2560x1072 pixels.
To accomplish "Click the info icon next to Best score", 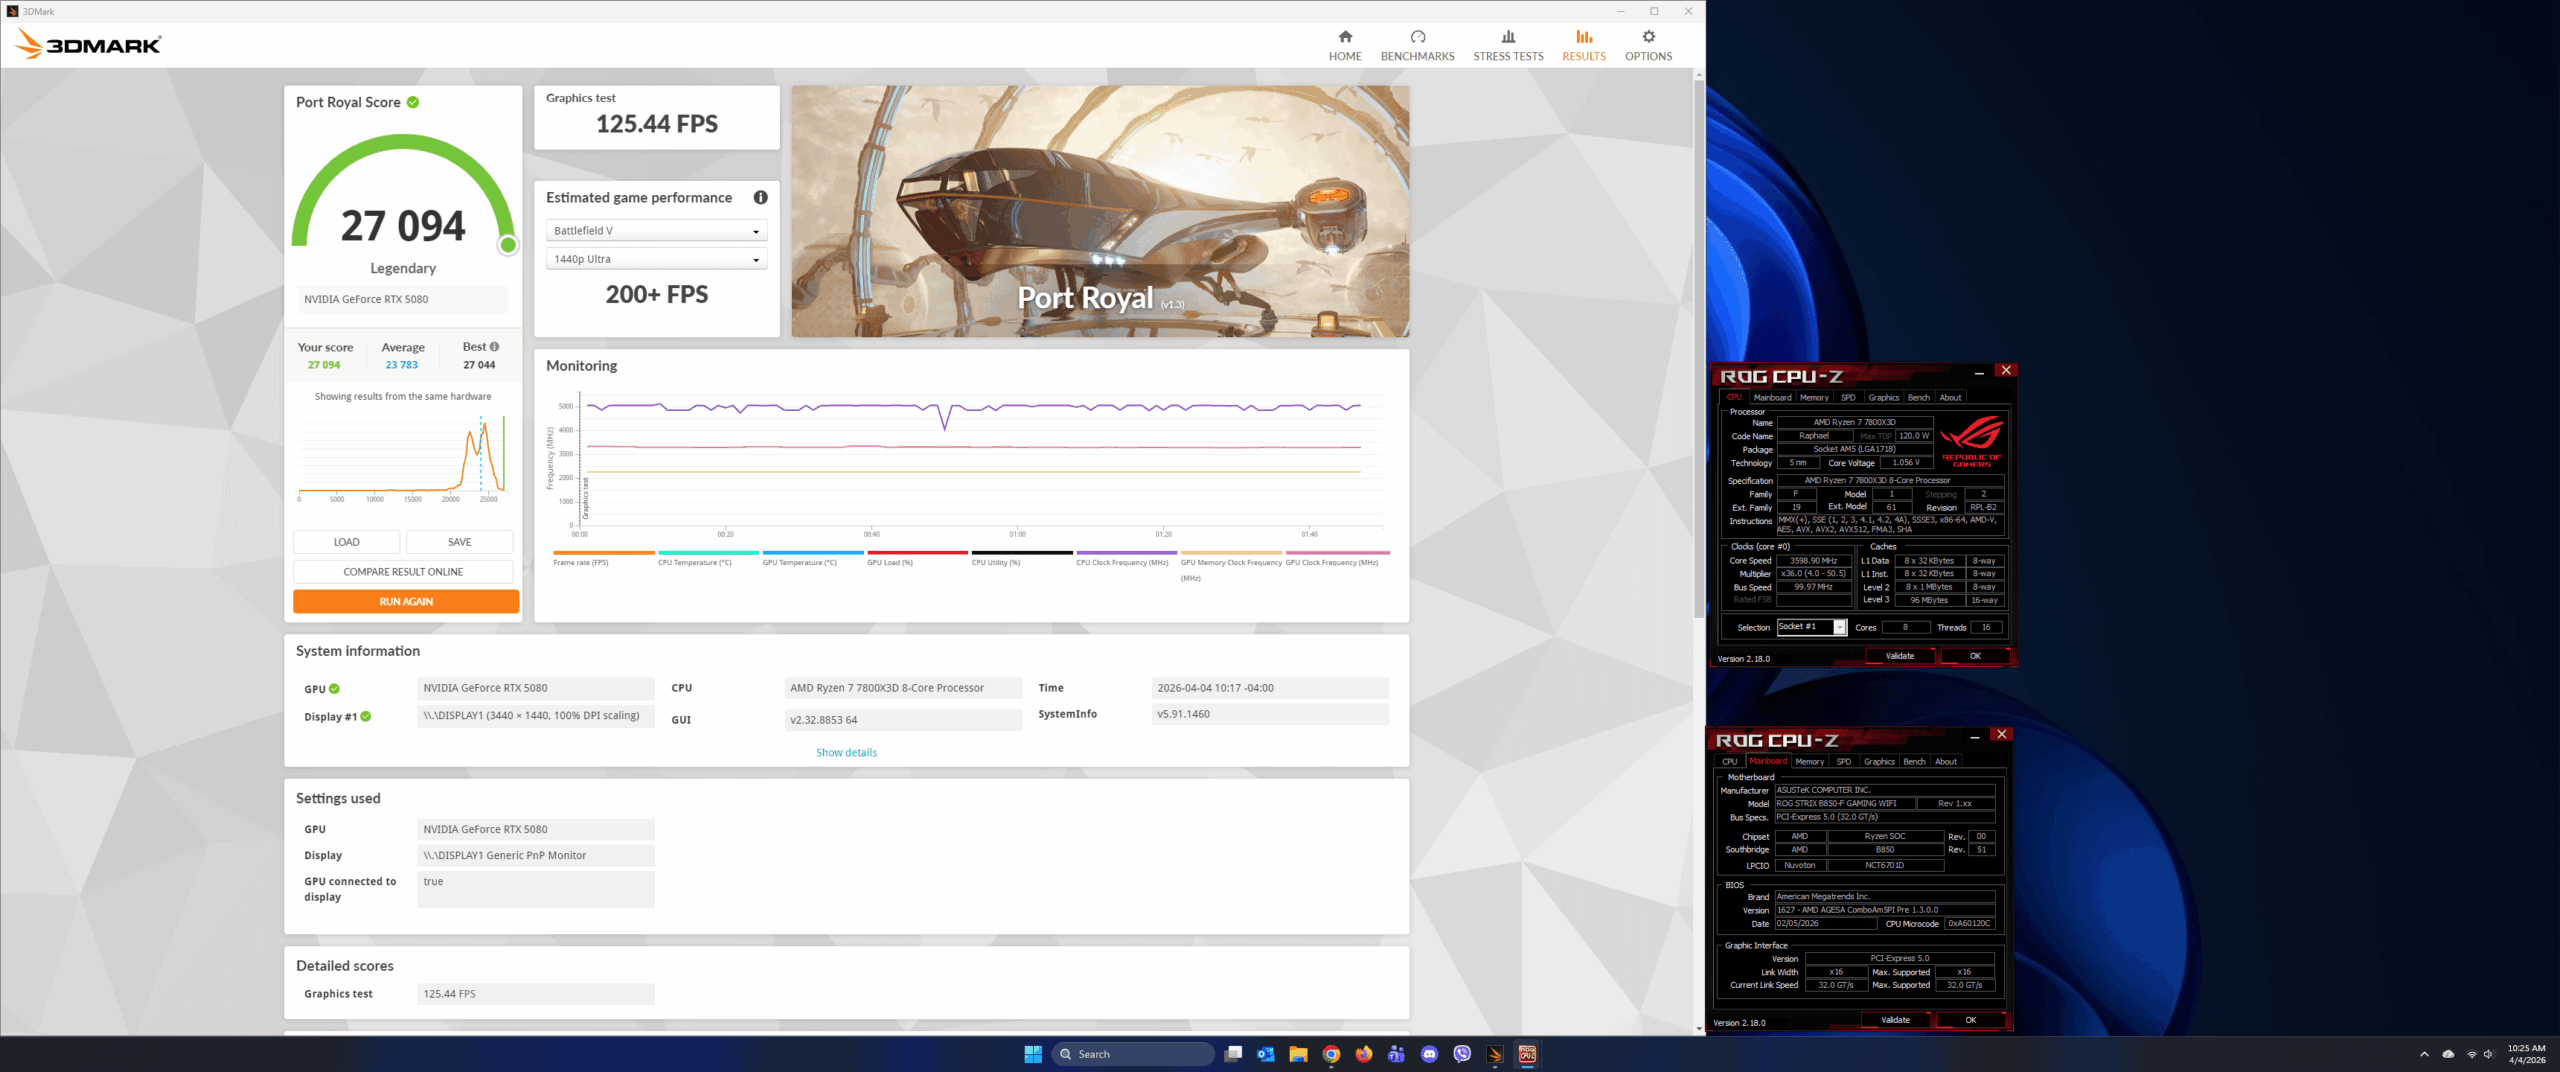I will tap(494, 347).
